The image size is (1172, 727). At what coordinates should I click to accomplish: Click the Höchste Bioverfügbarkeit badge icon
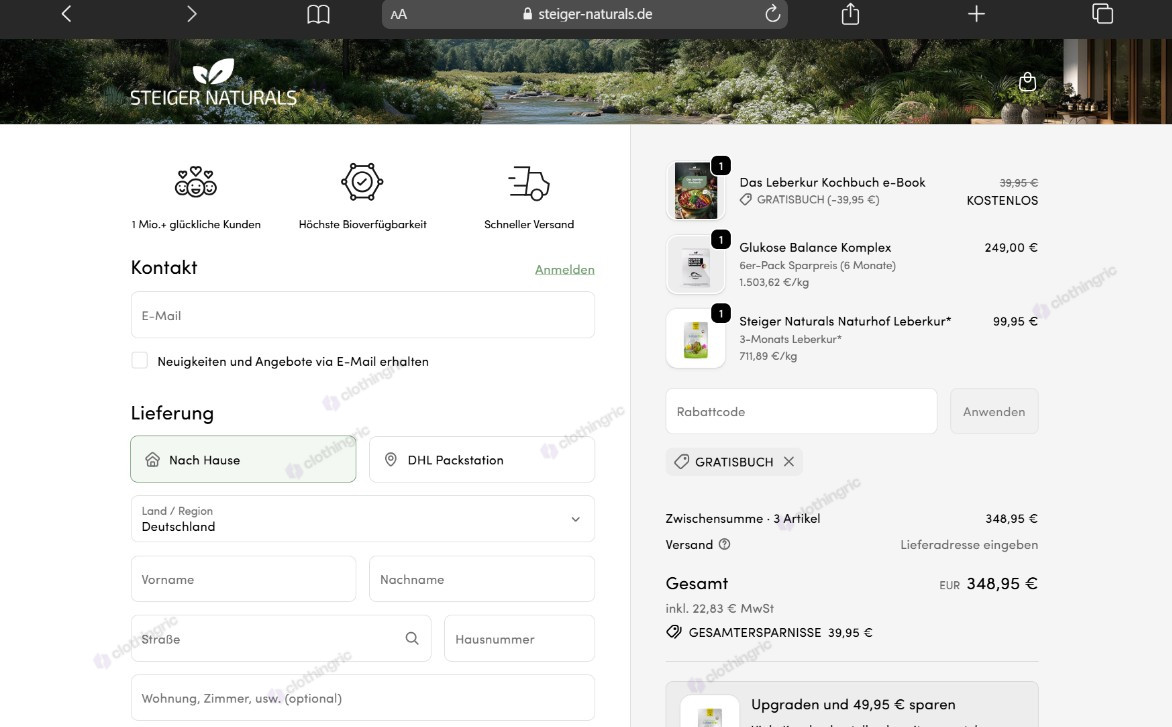pyautogui.click(x=363, y=182)
